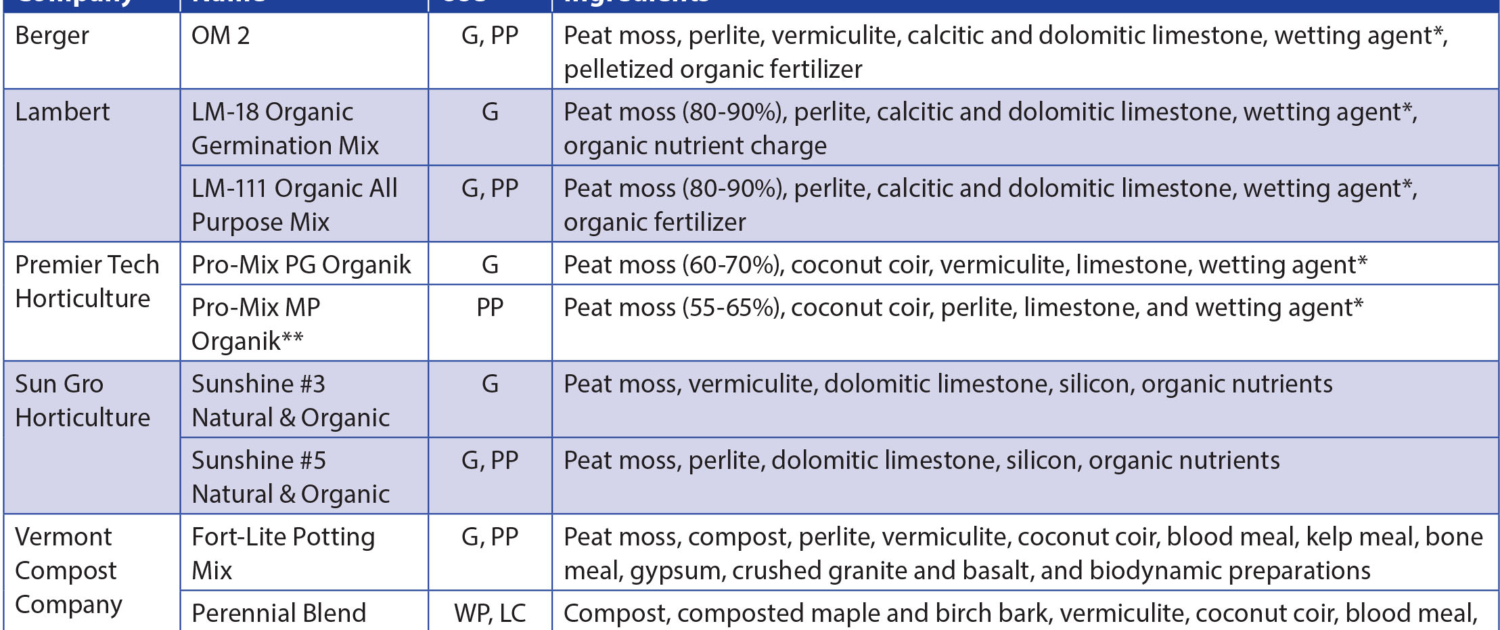Click the PP use cell for Pro-Mix MP

[490, 307]
